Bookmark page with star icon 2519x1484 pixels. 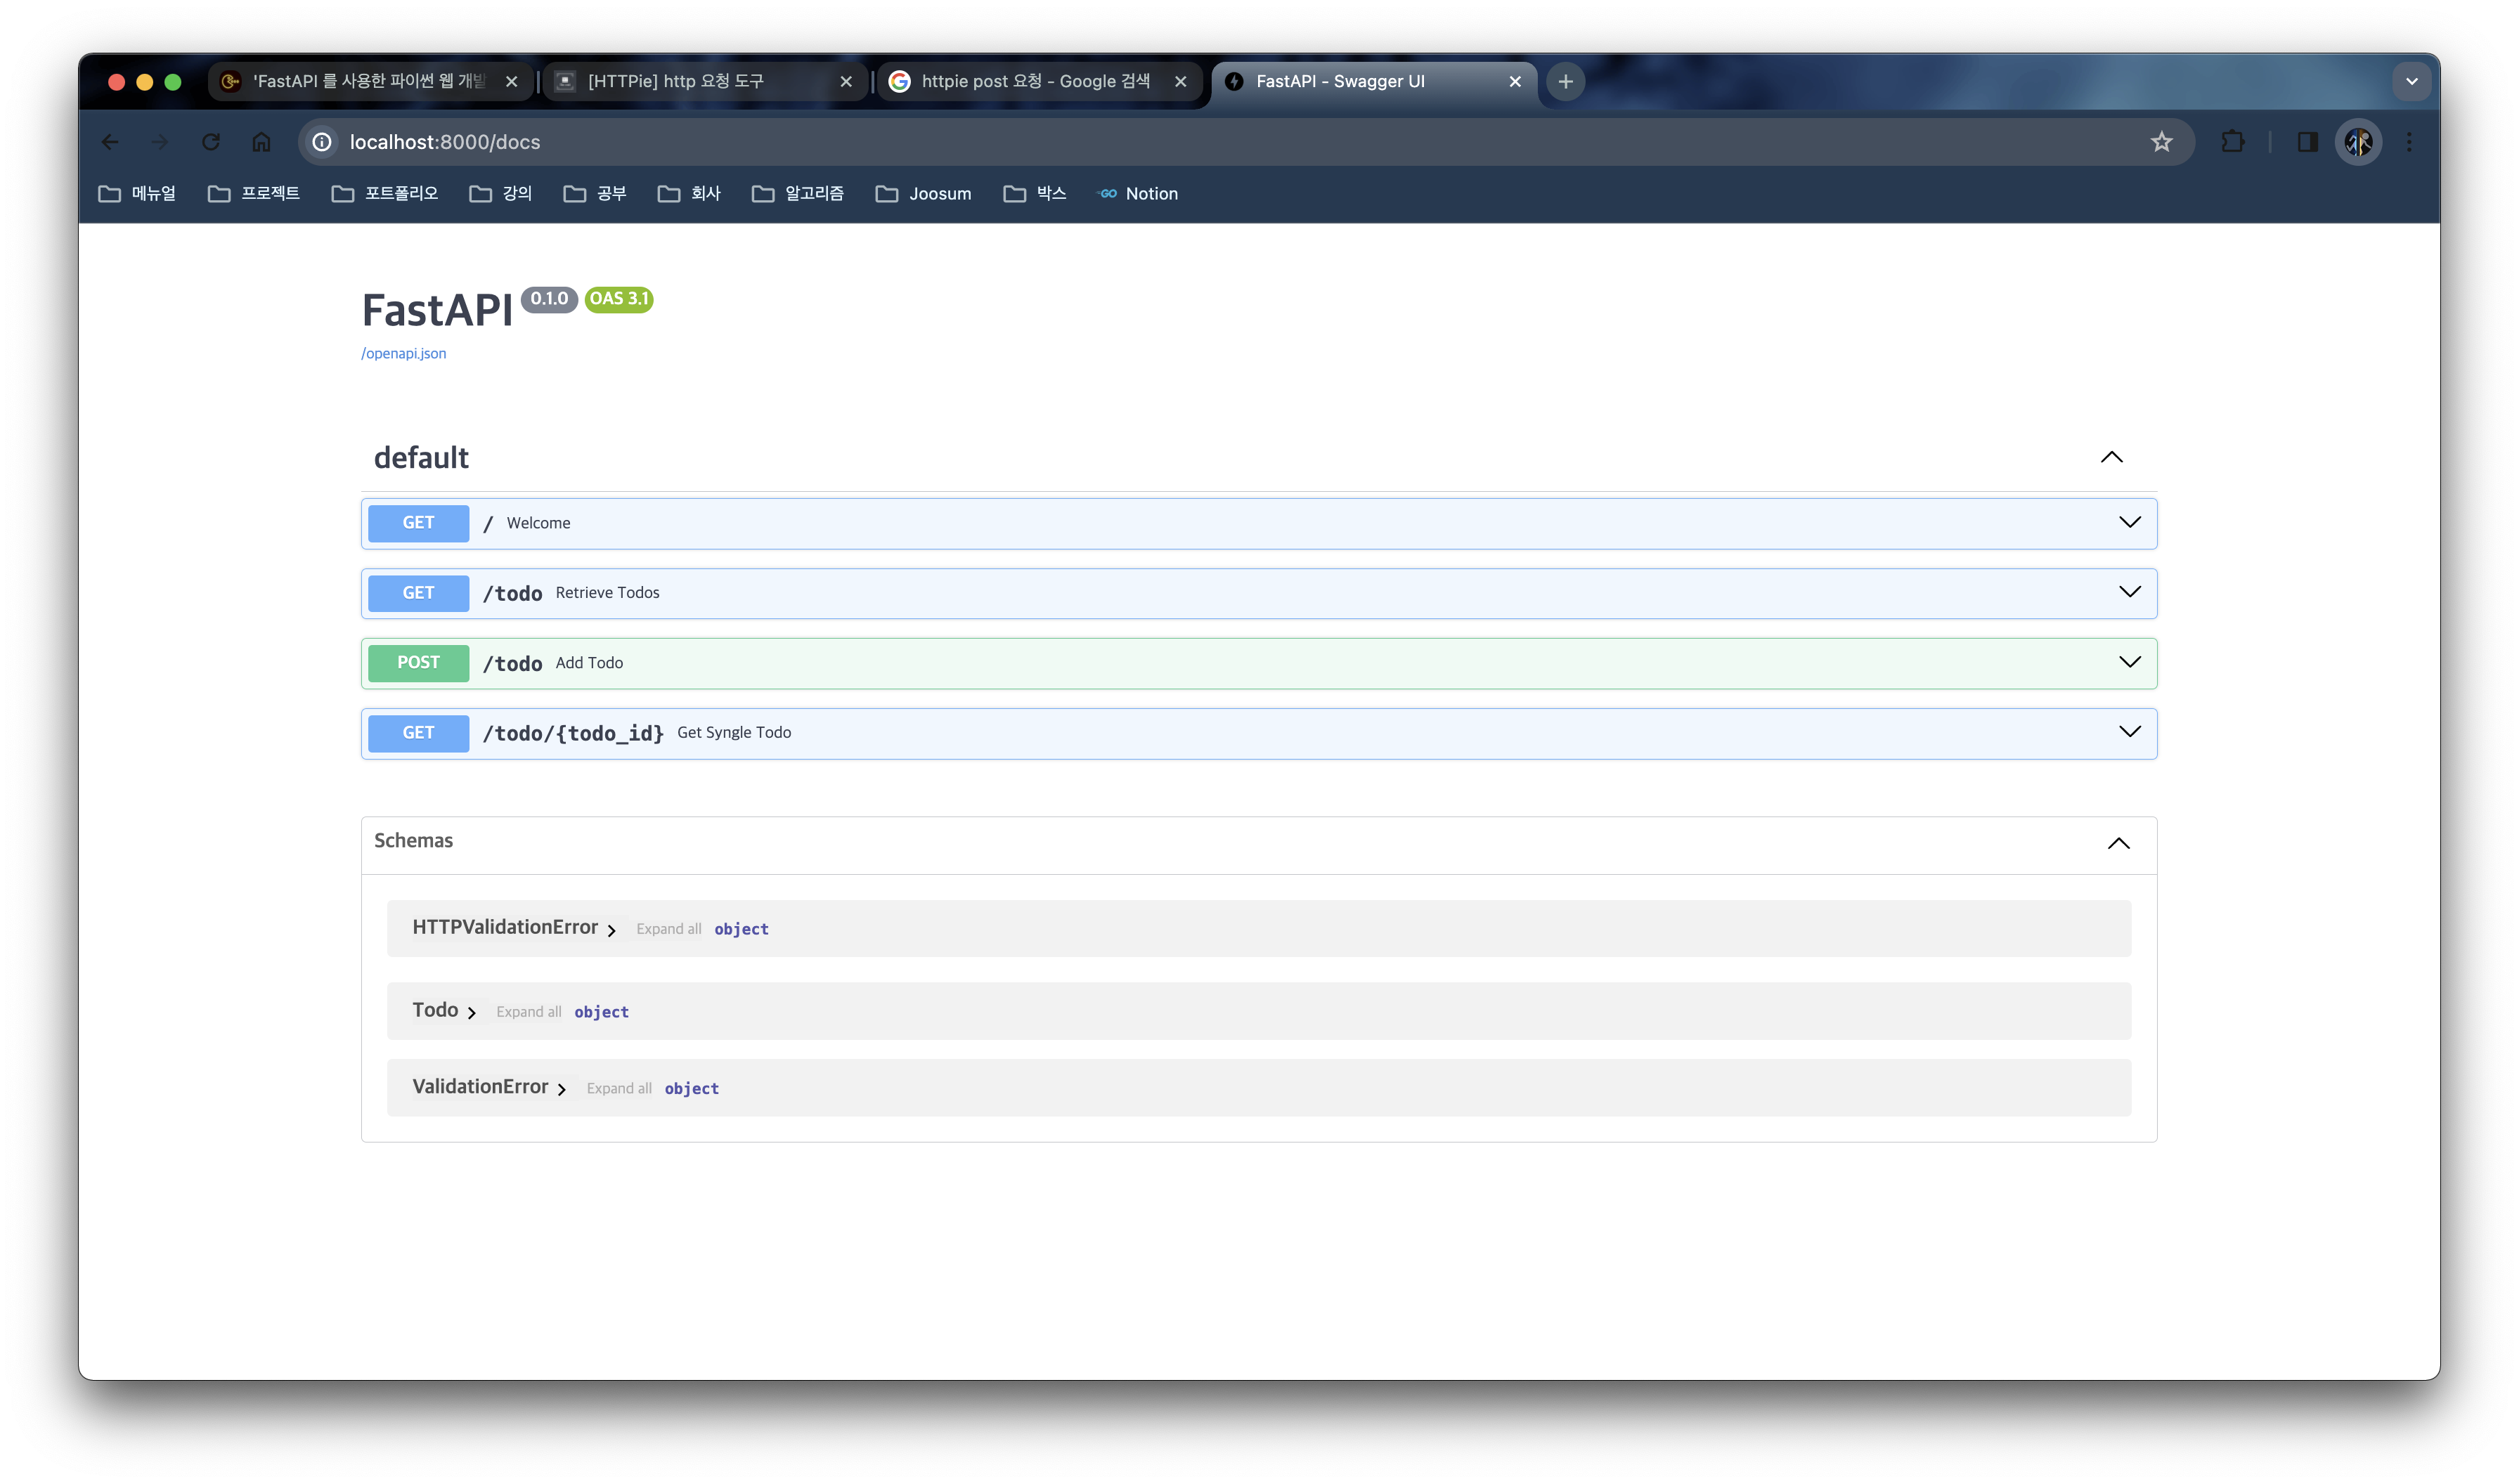click(x=2161, y=142)
